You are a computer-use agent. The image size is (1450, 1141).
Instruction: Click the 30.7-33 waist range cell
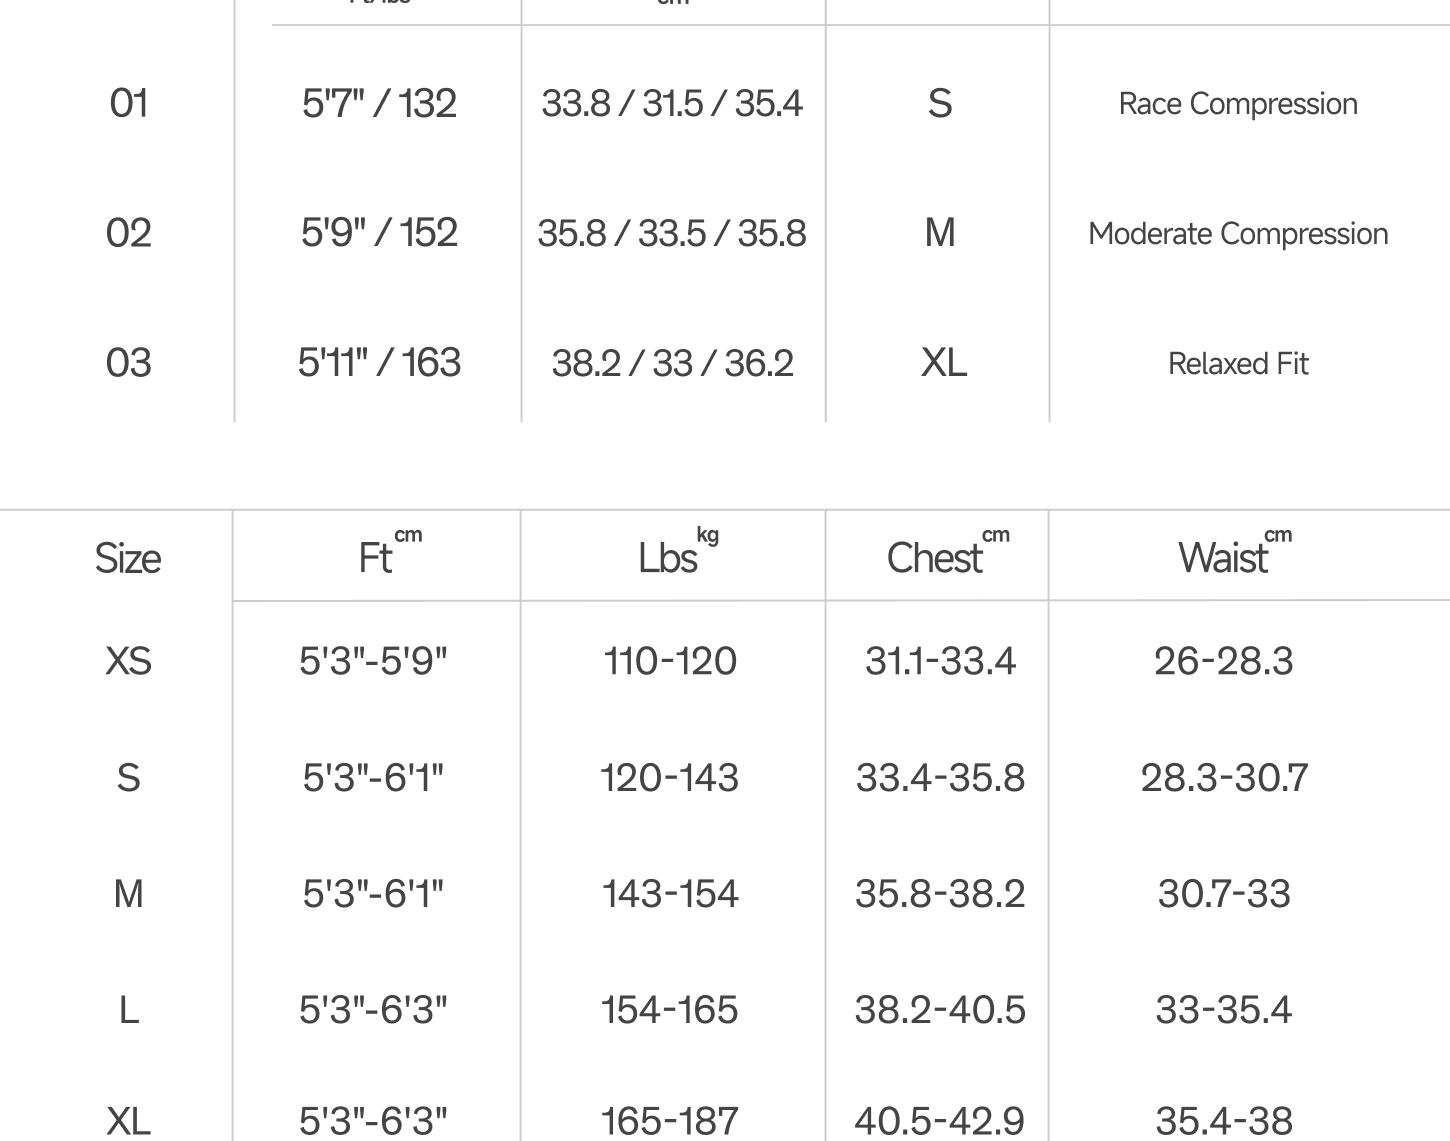point(1223,893)
